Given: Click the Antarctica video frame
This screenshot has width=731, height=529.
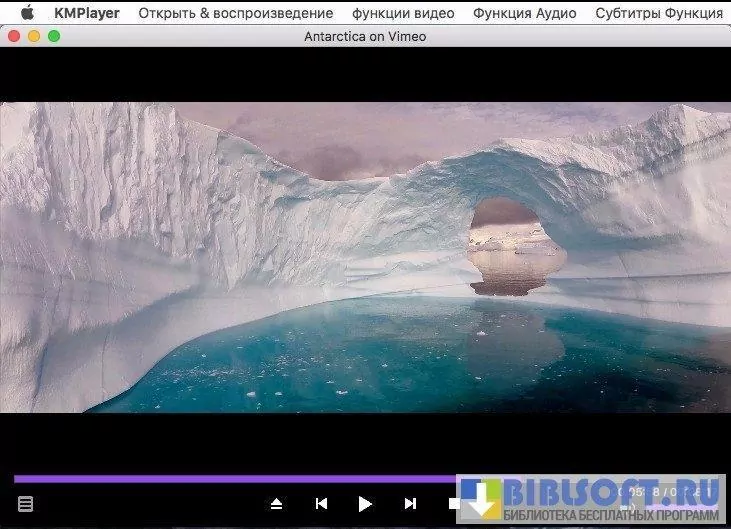Looking at the screenshot, I should pyautogui.click(x=365, y=256).
